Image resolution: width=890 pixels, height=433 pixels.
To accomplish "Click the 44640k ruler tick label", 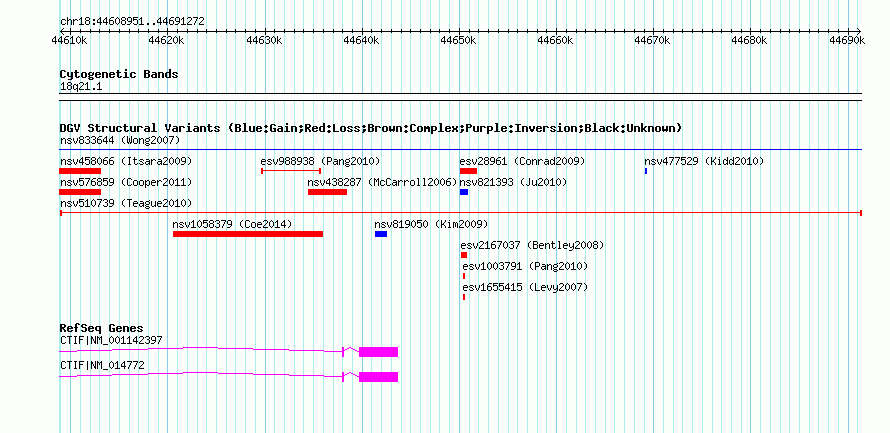I will pyautogui.click(x=361, y=40).
